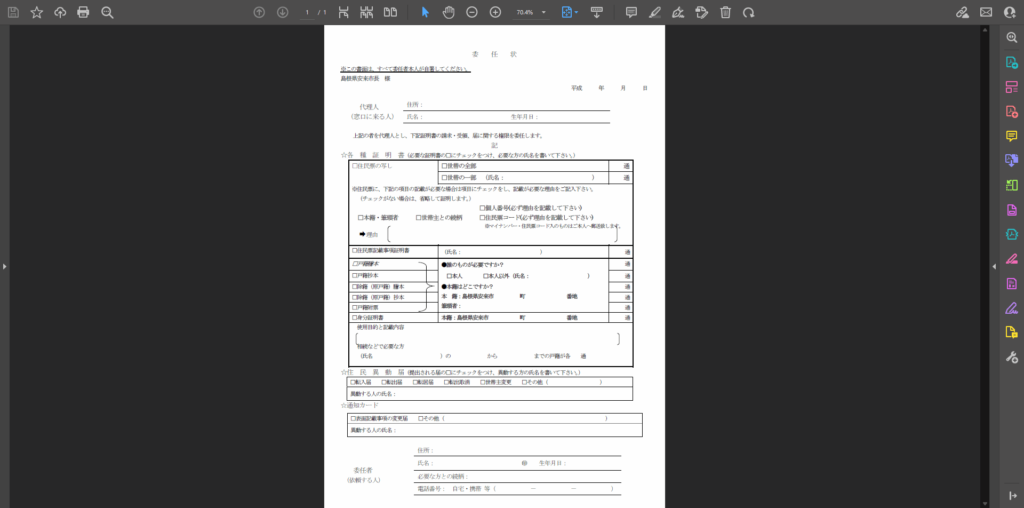Expand the right tools pane arrow at bottom

click(x=1012, y=496)
